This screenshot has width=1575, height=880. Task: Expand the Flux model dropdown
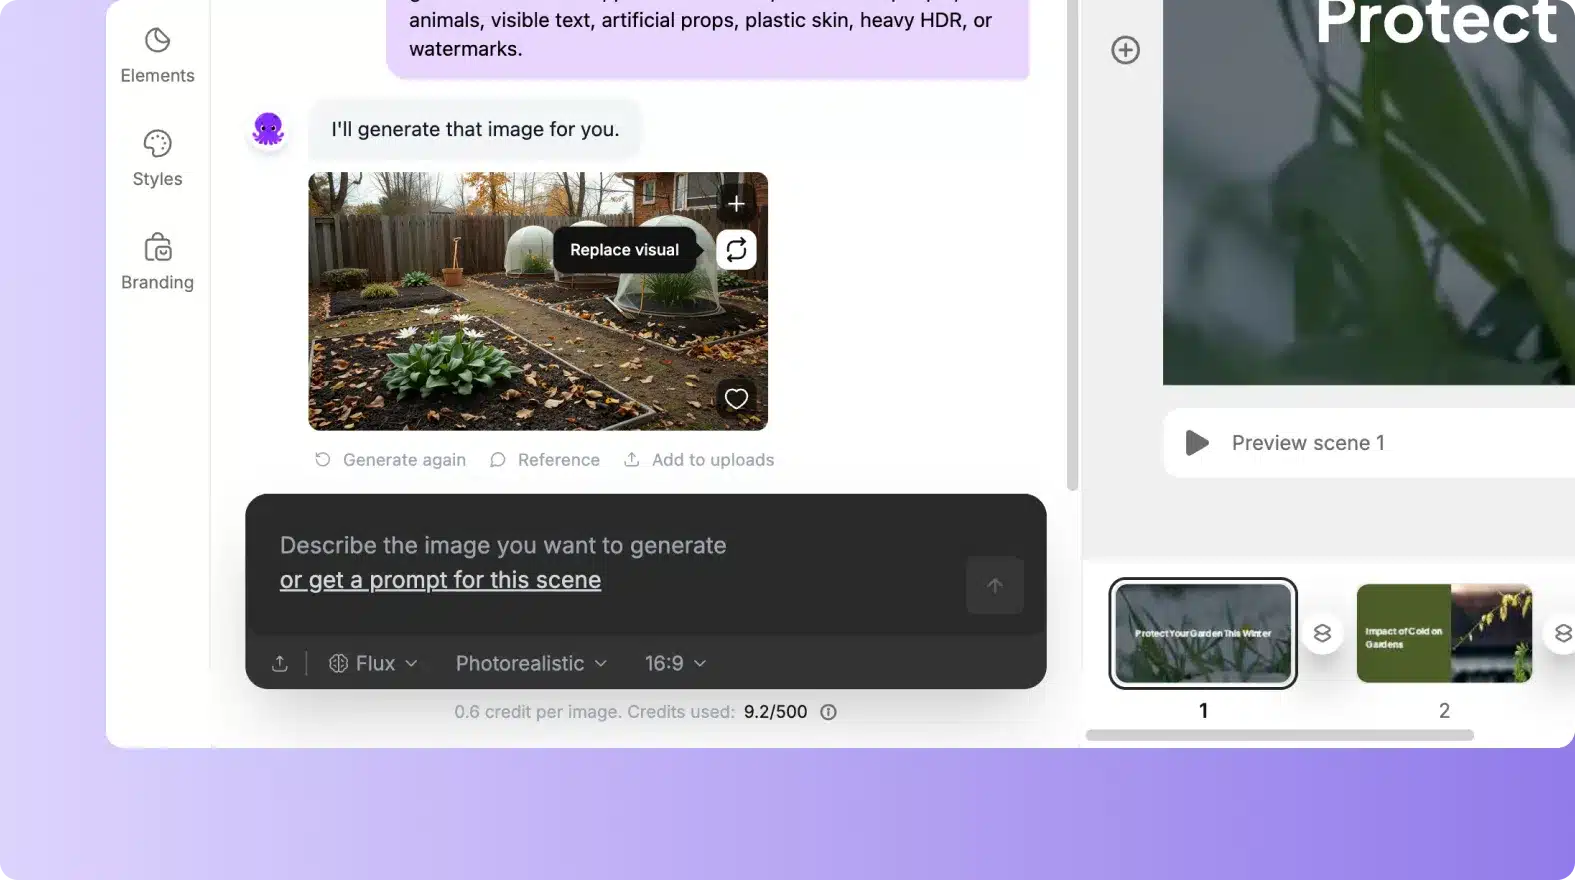click(373, 664)
